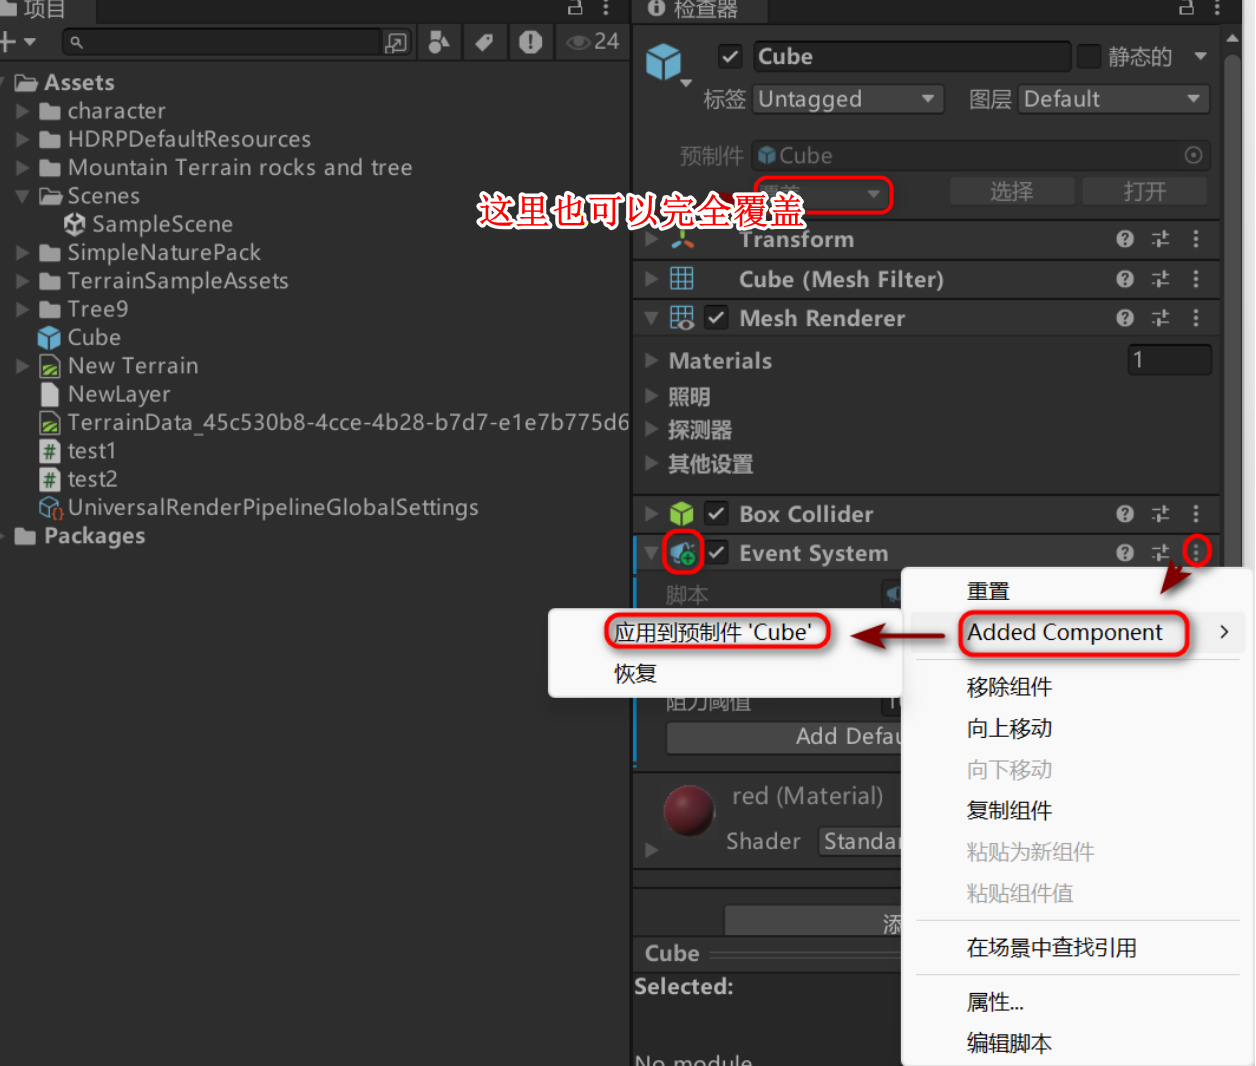Viewport: 1256px width, 1066px height.
Task: Open the Project panel three-dot menu
Action: [606, 8]
